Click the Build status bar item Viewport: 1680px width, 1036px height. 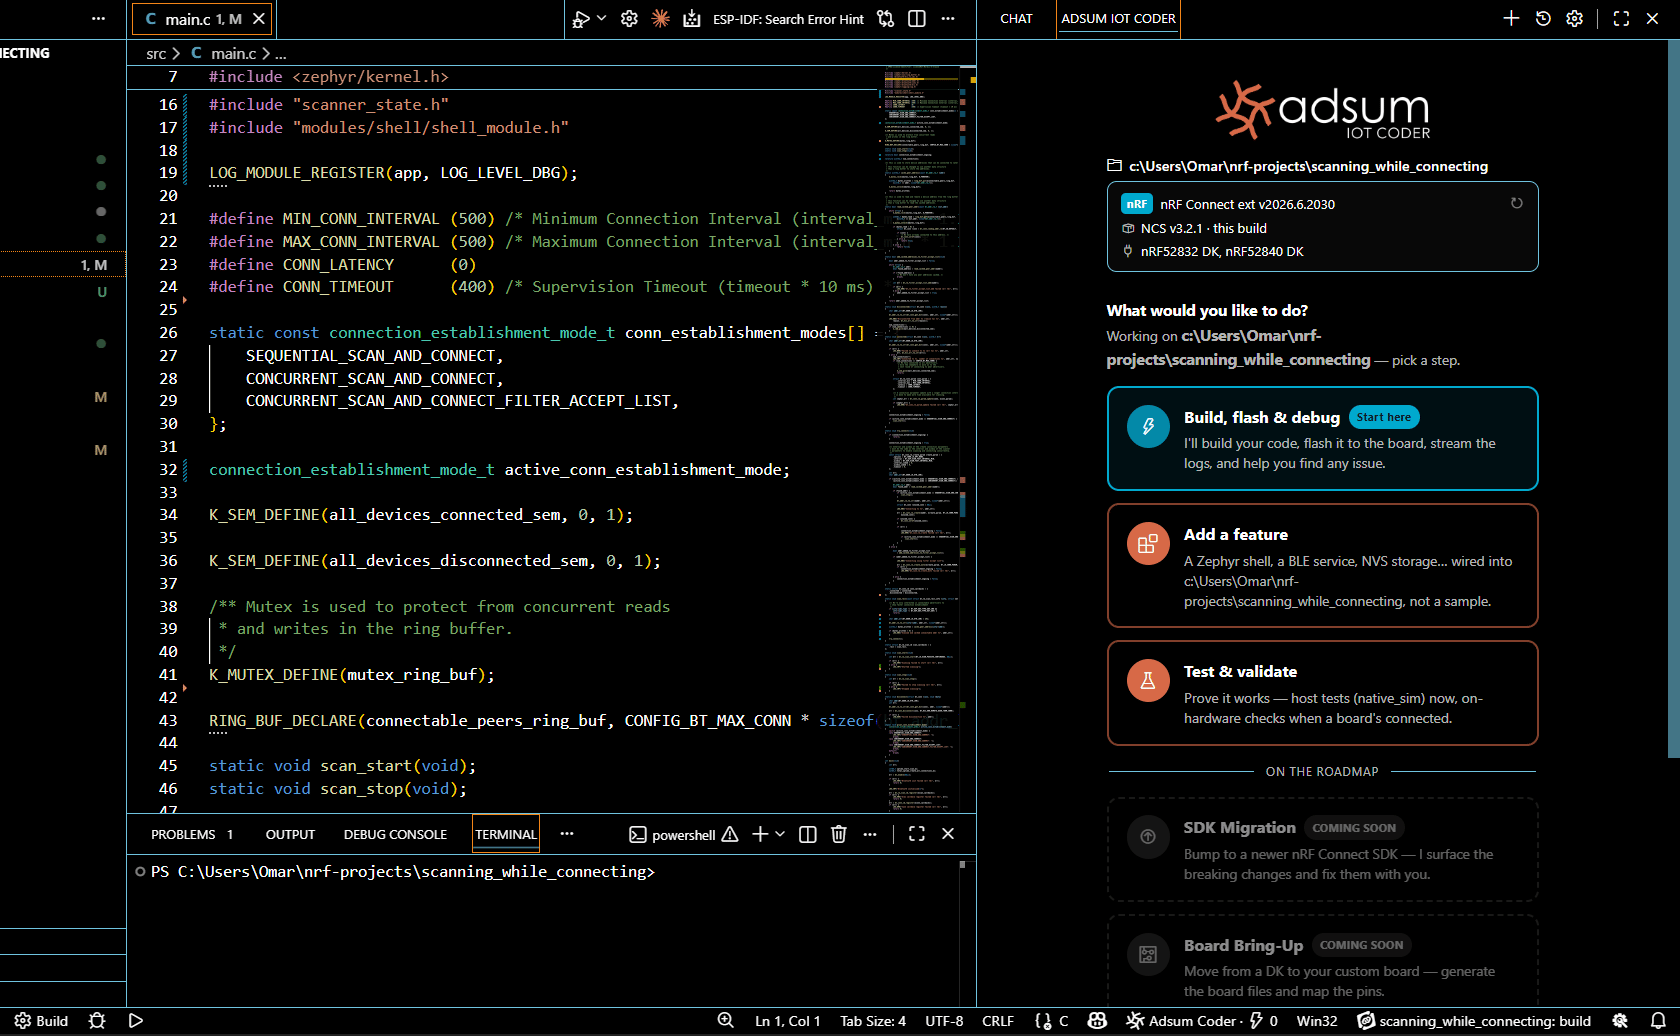point(41,1021)
